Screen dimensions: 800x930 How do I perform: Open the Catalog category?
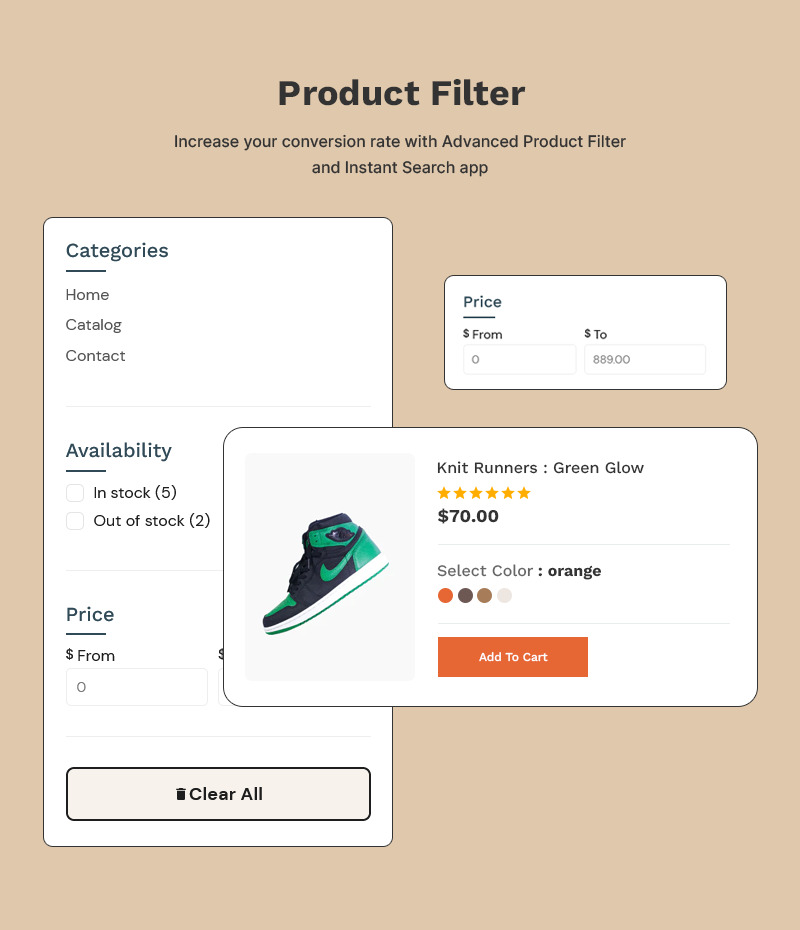click(93, 325)
